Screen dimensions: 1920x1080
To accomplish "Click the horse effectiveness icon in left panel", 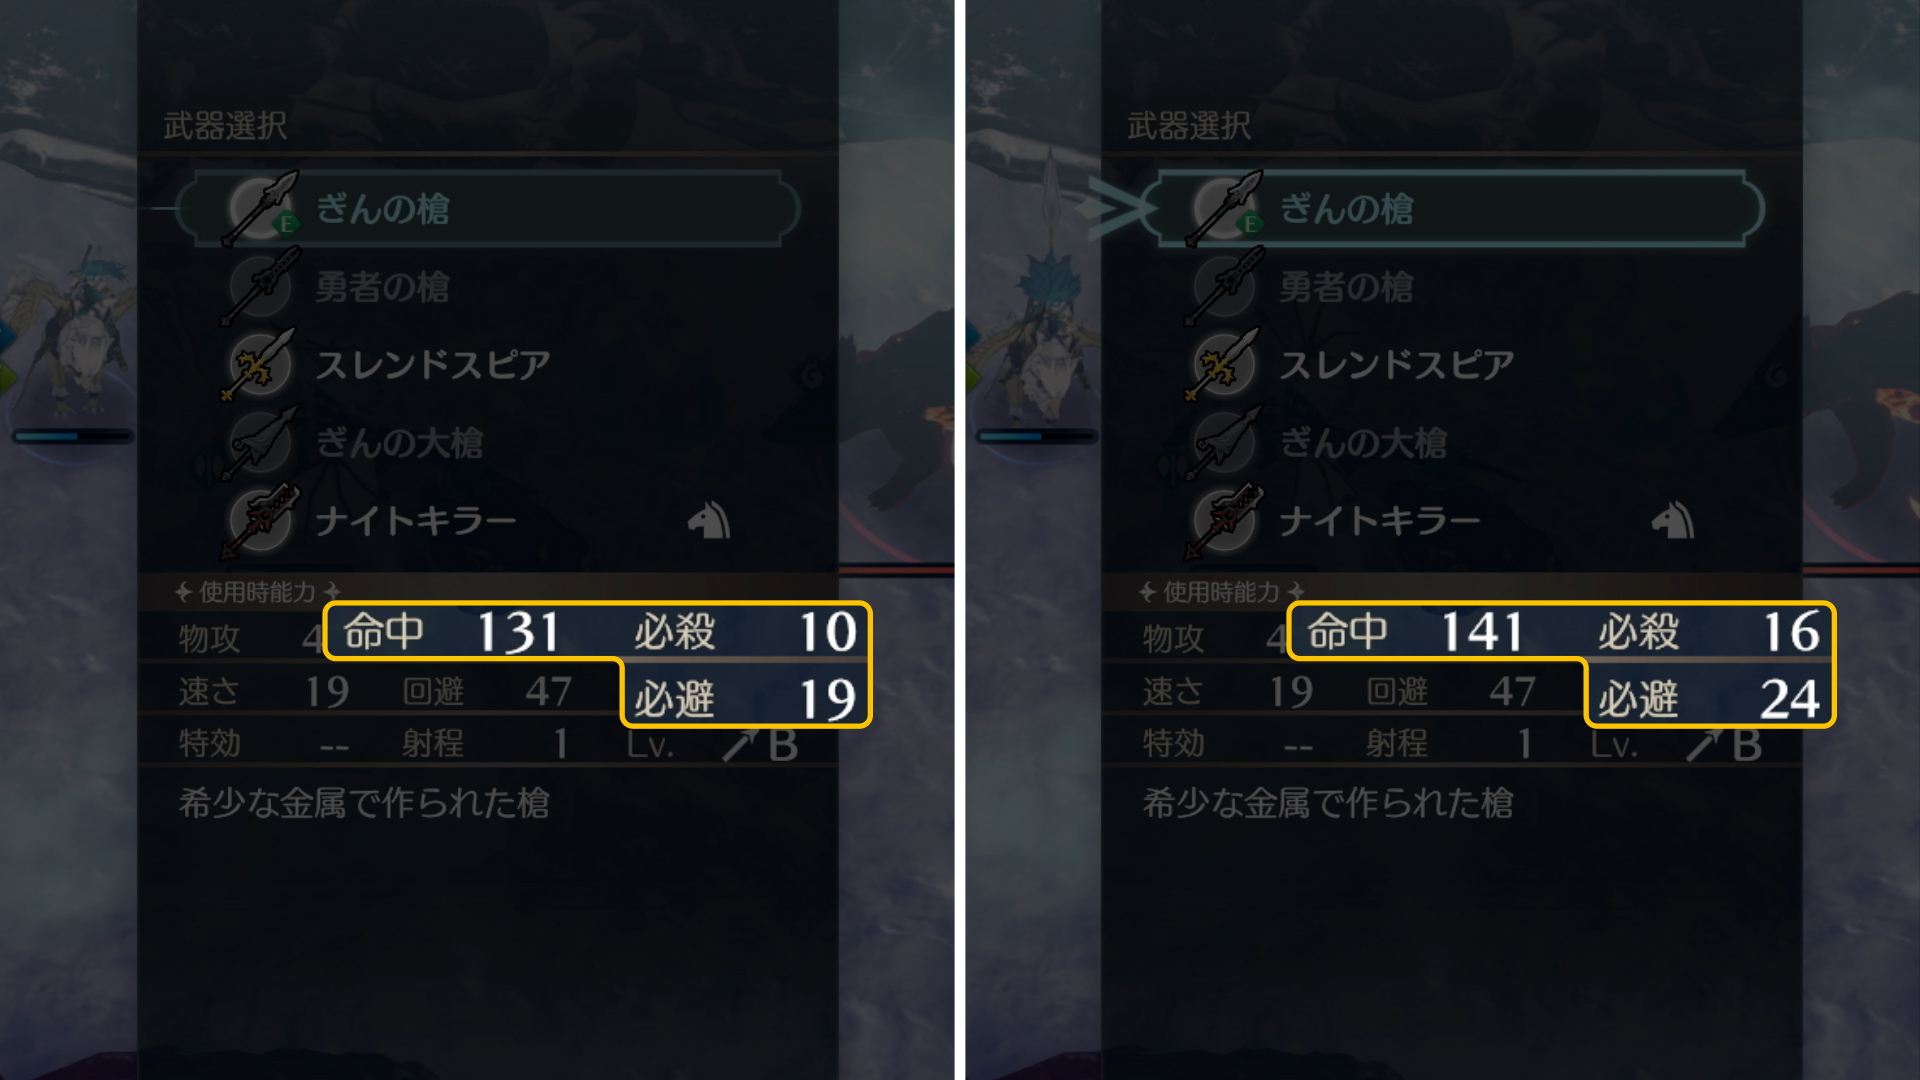I will click(709, 520).
